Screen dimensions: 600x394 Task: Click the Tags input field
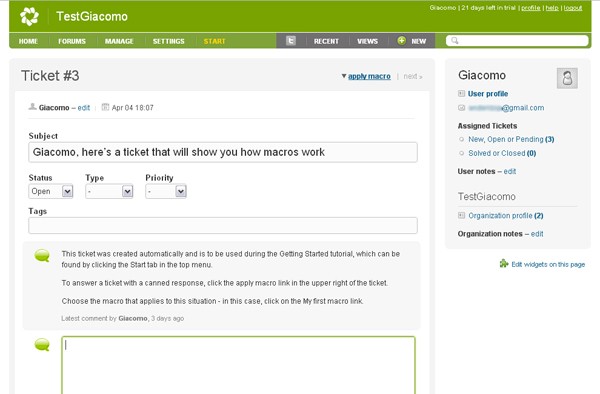pyautogui.click(x=223, y=225)
